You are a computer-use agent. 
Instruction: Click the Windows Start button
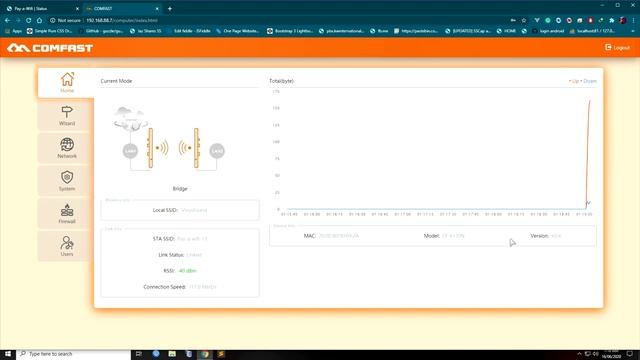(x=8, y=354)
